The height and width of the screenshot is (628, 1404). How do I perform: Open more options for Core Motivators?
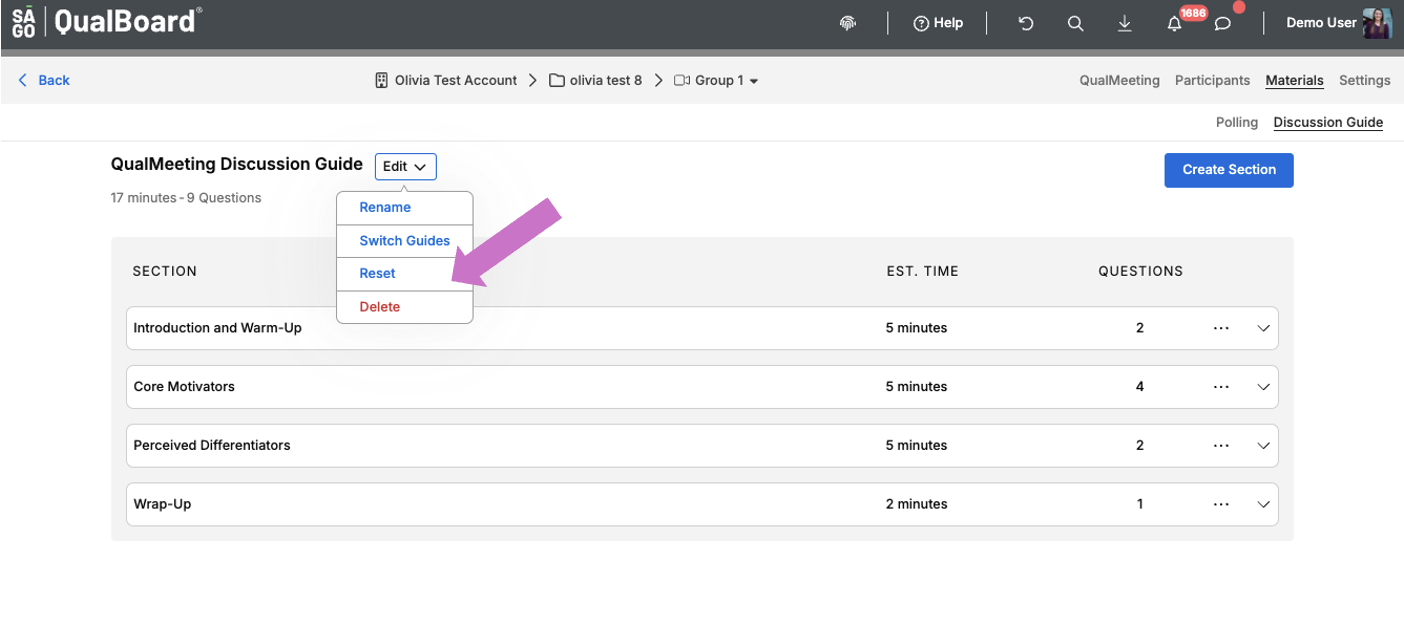[x=1220, y=387]
